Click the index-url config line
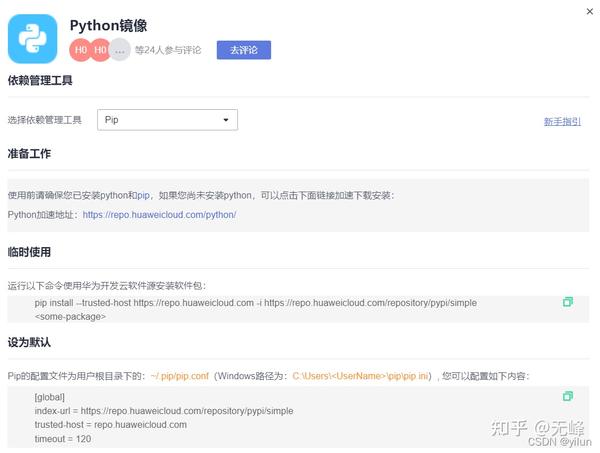This screenshot has width=600, height=453. point(164,411)
